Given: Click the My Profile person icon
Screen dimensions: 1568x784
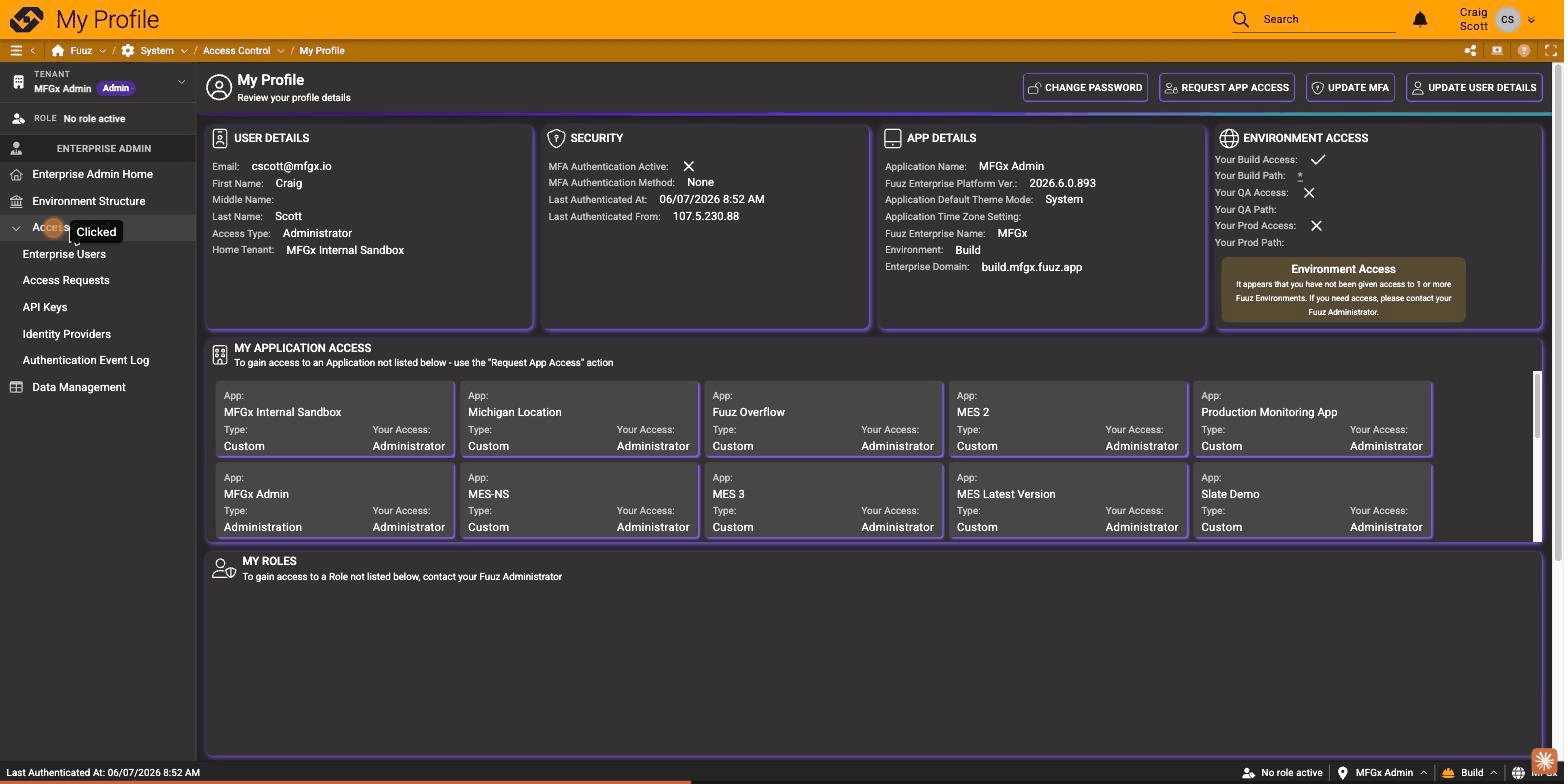Looking at the screenshot, I should (219, 87).
